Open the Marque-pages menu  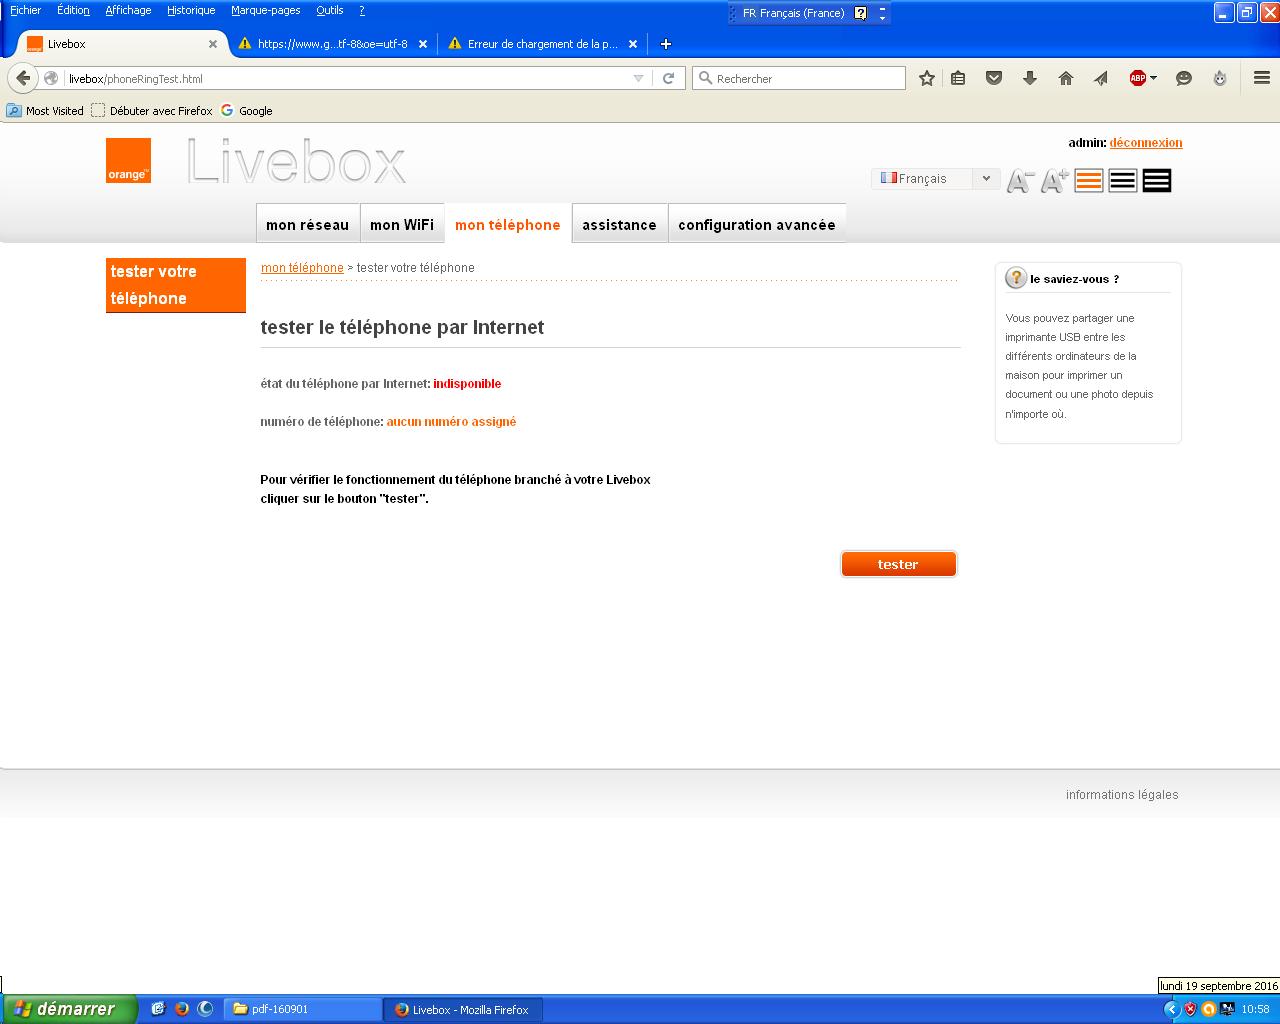pos(266,10)
